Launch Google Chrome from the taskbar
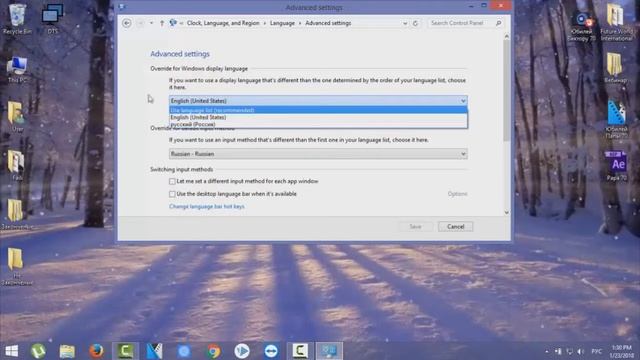Image resolution: width=640 pixels, height=360 pixels. (x=213, y=351)
